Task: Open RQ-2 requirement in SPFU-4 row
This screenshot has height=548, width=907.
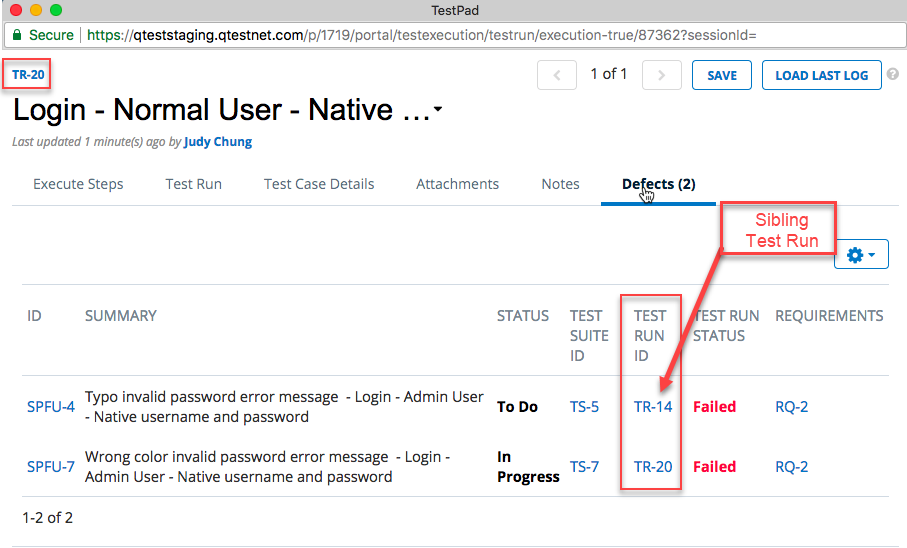Action: (791, 407)
